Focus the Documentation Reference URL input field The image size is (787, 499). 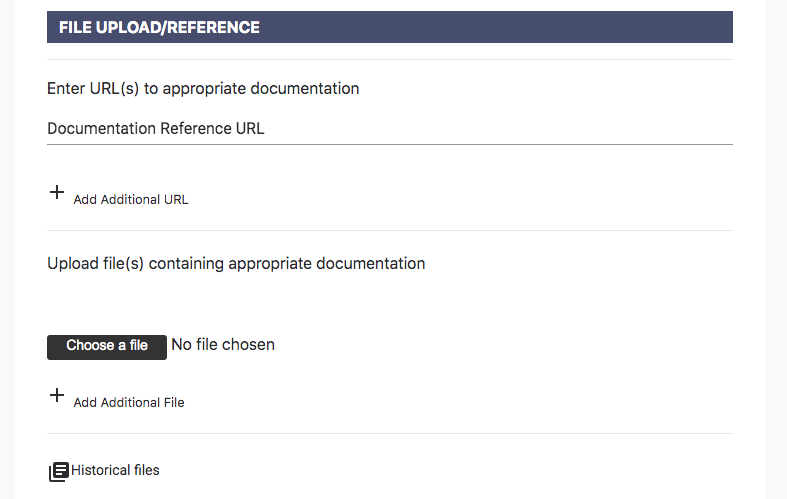390,129
